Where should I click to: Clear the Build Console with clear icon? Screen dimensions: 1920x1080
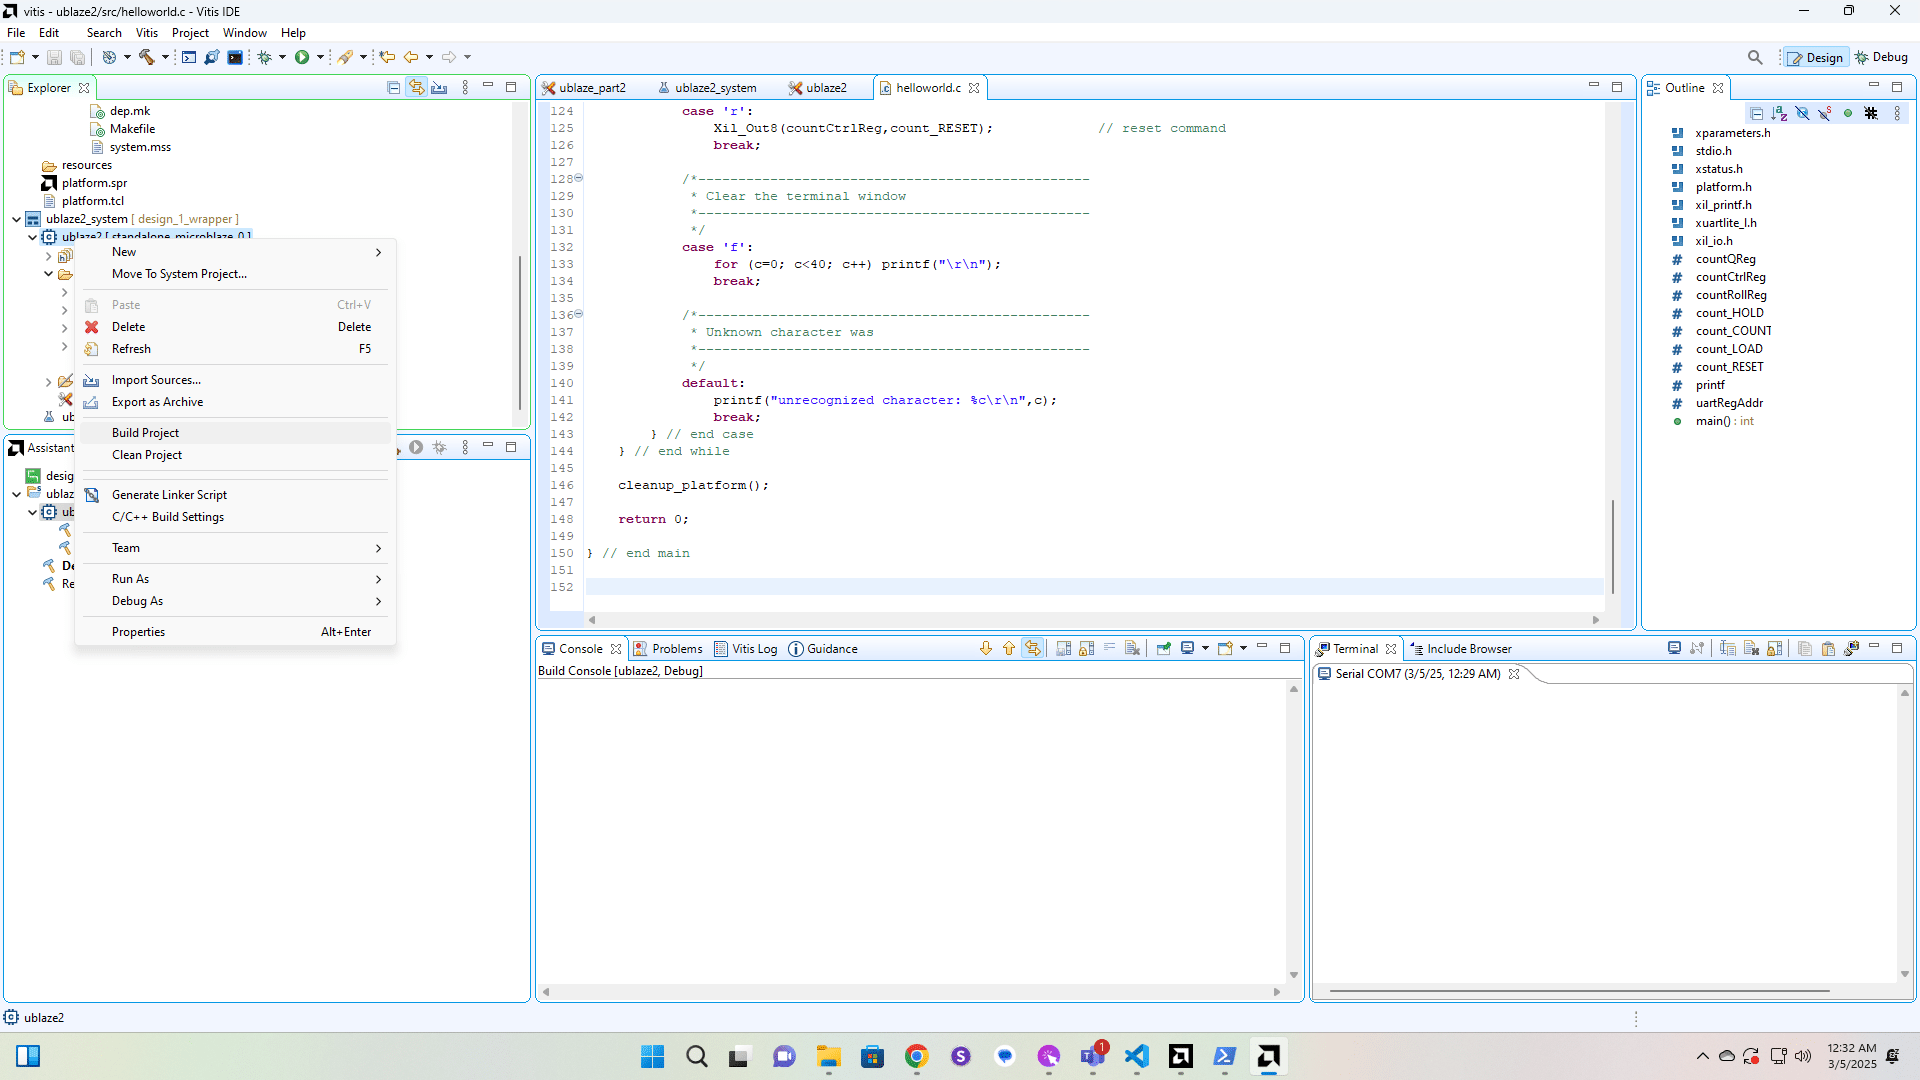(1131, 648)
